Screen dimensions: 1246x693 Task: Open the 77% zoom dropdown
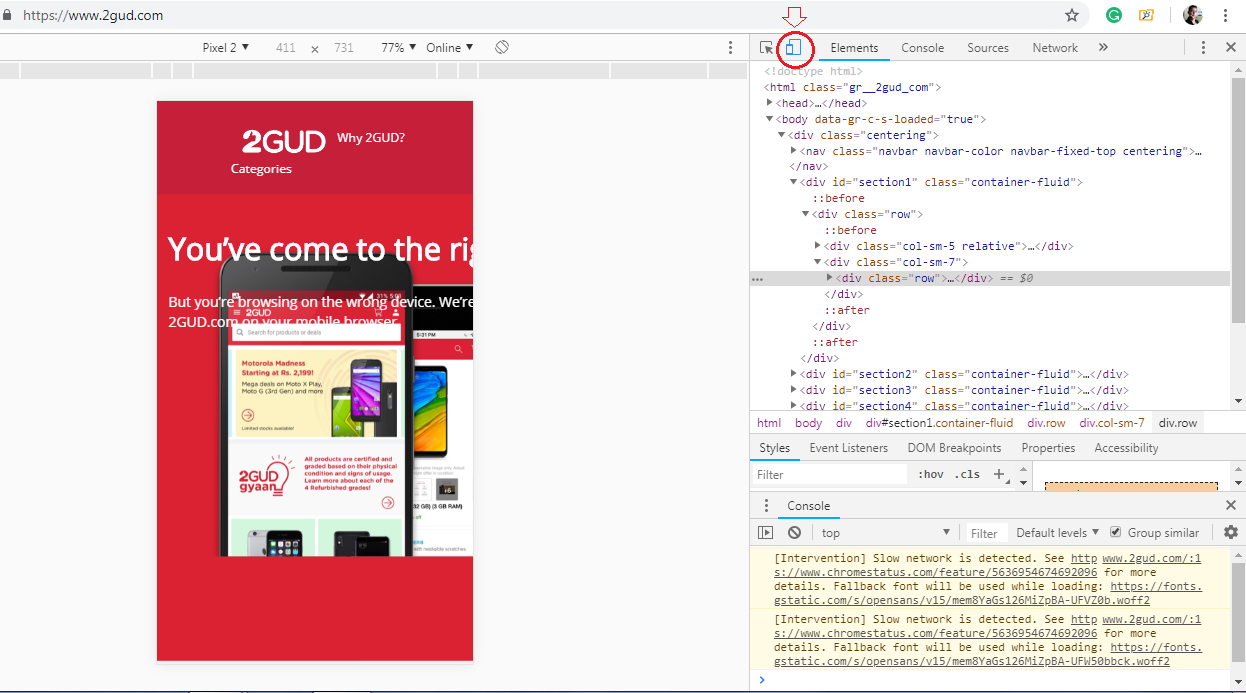(398, 47)
